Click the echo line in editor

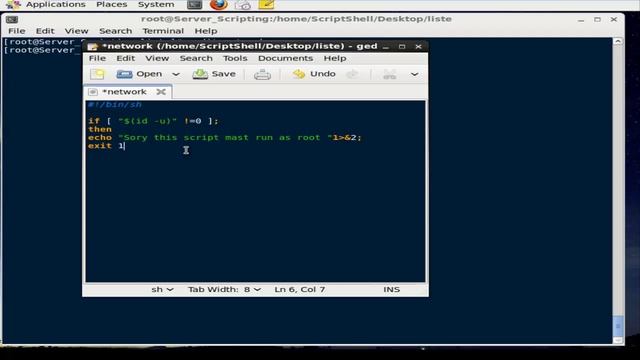pyautogui.click(x=224, y=138)
